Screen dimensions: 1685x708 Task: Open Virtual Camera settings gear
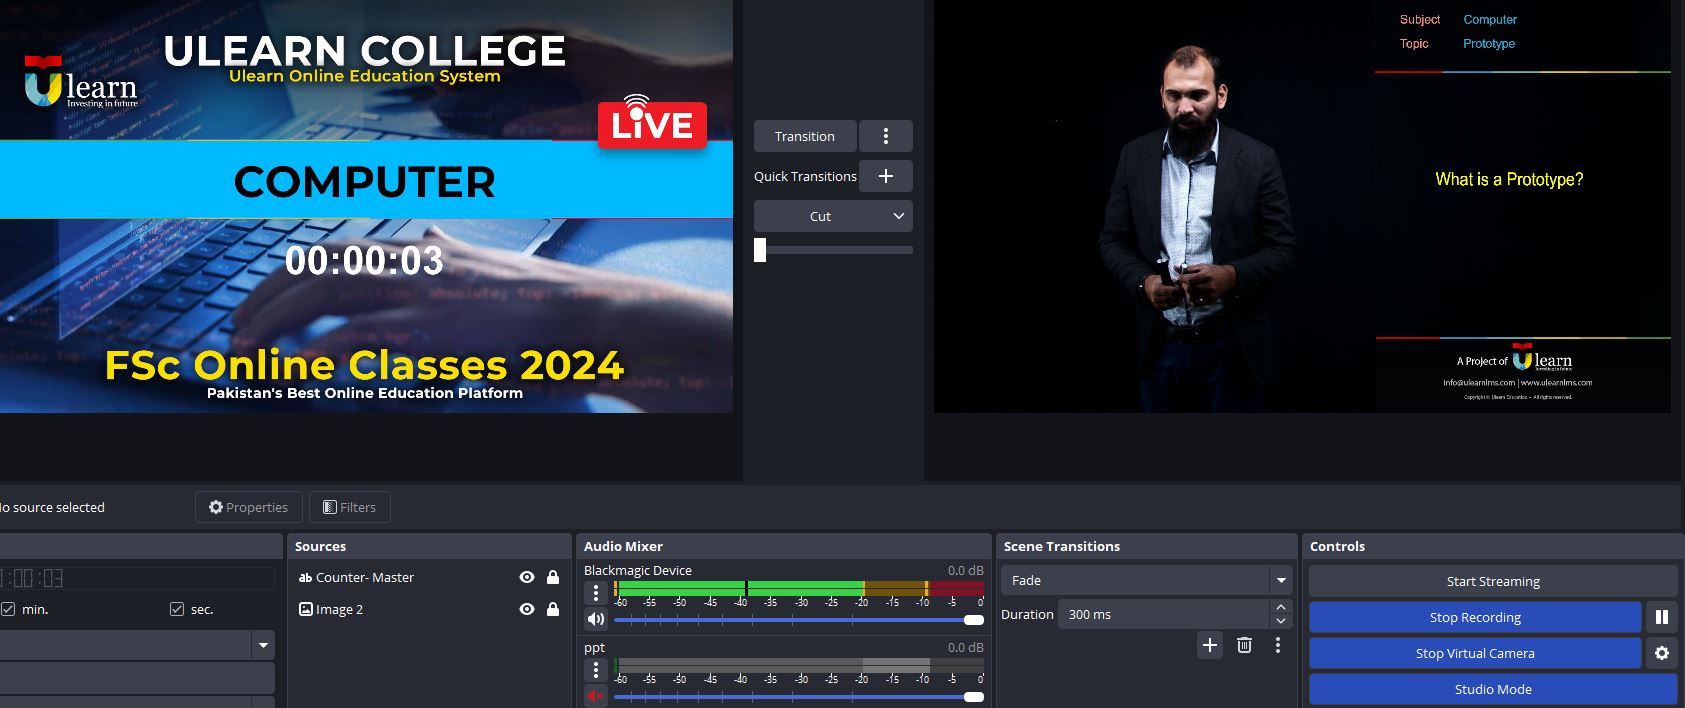(x=1662, y=653)
